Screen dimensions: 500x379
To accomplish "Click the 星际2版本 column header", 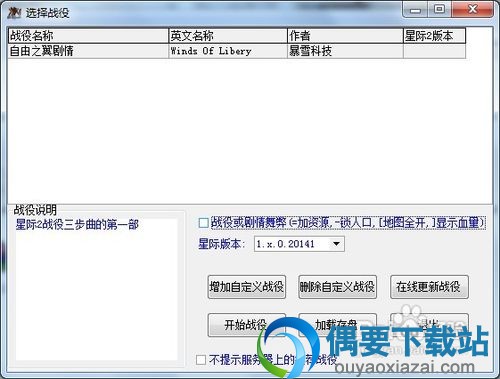I will click(434, 36).
